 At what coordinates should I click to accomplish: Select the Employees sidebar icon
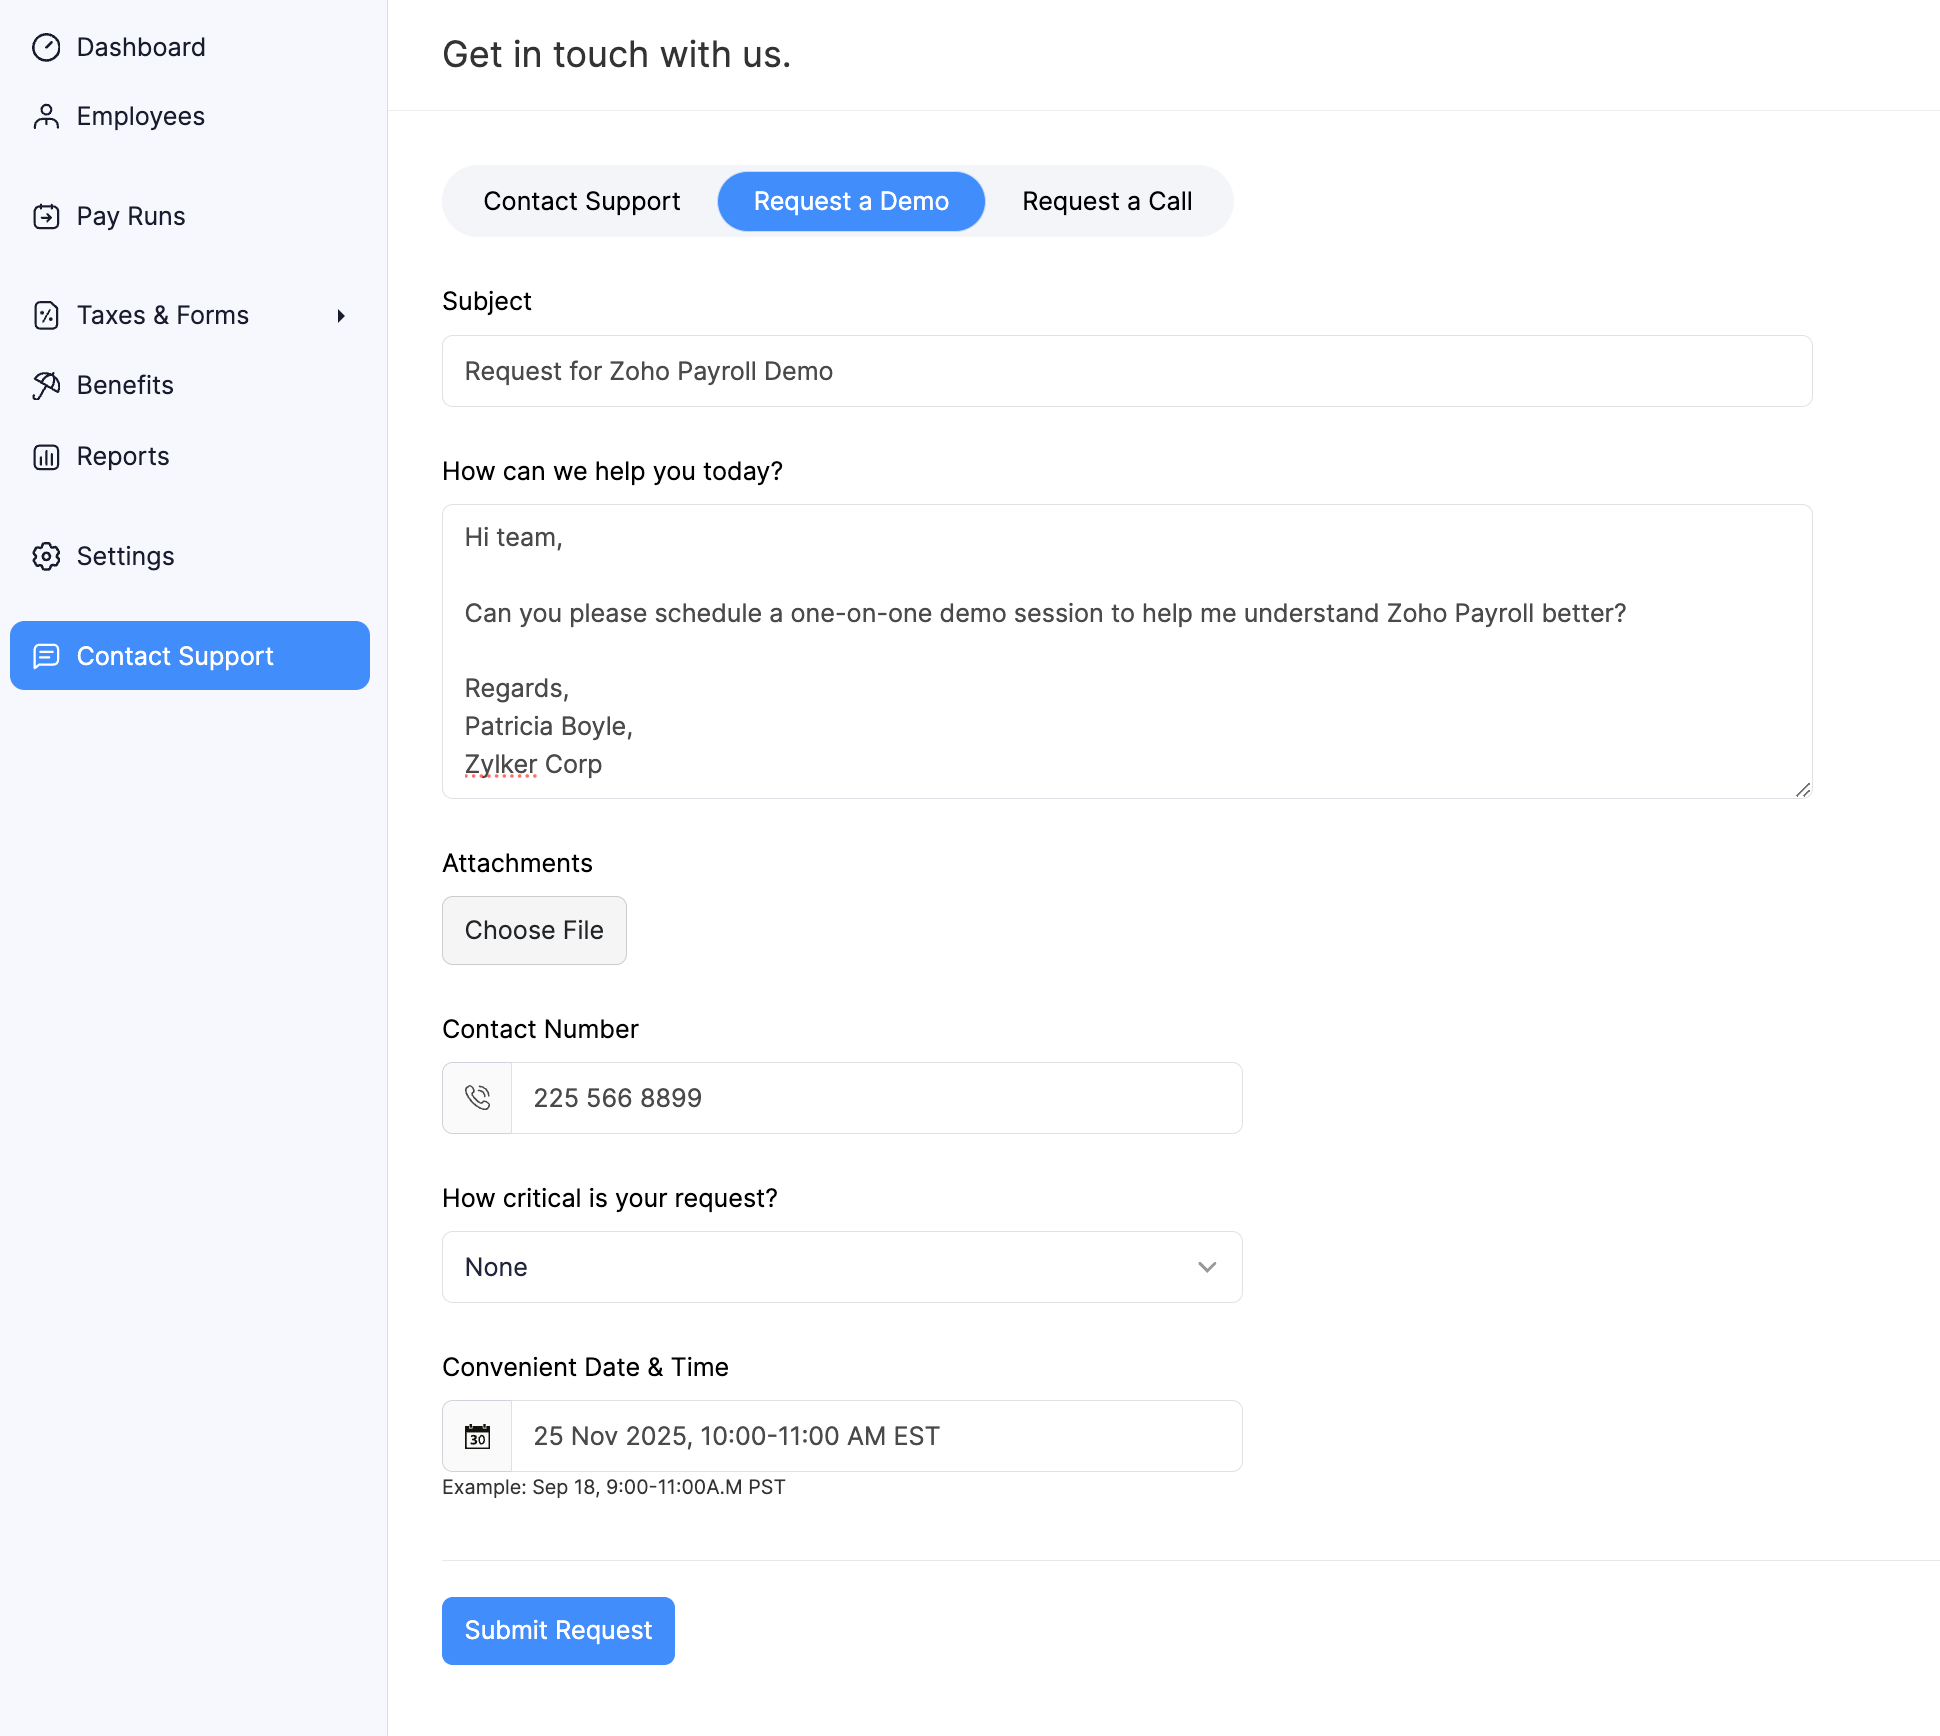point(47,116)
